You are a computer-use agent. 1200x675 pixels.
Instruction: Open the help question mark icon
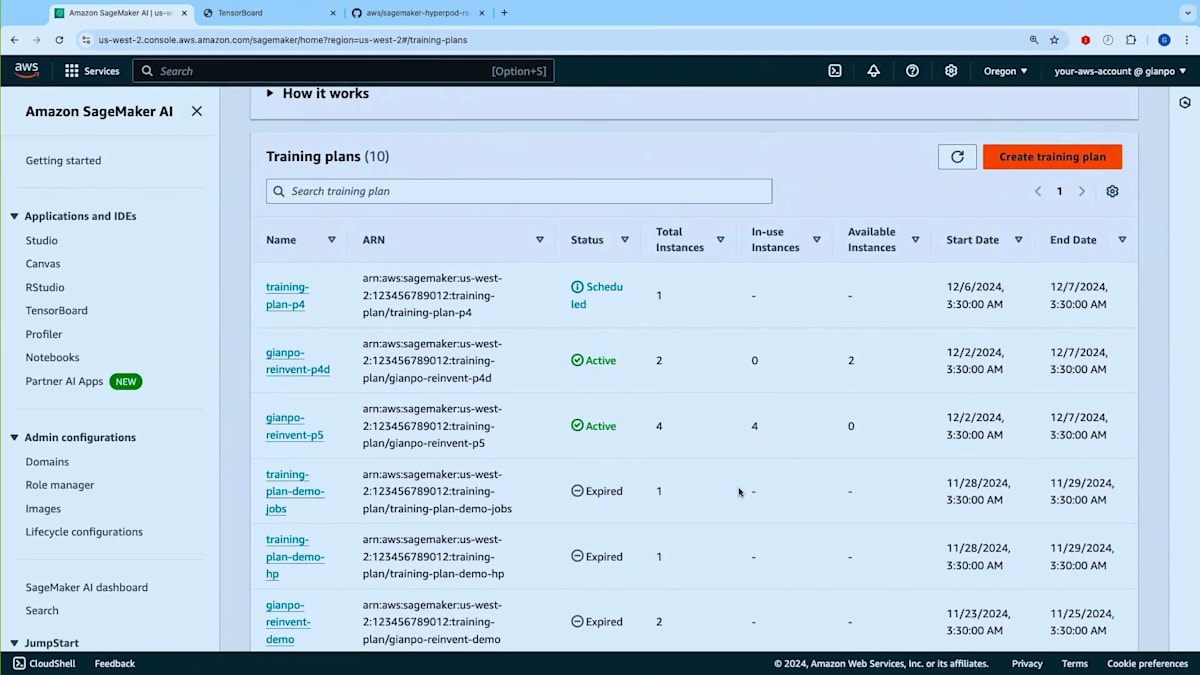(912, 71)
